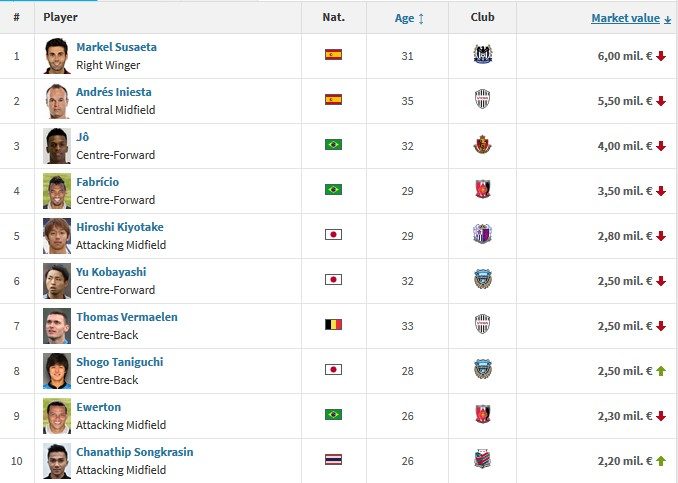Open Thomas Vermaelen's player page

click(x=127, y=317)
